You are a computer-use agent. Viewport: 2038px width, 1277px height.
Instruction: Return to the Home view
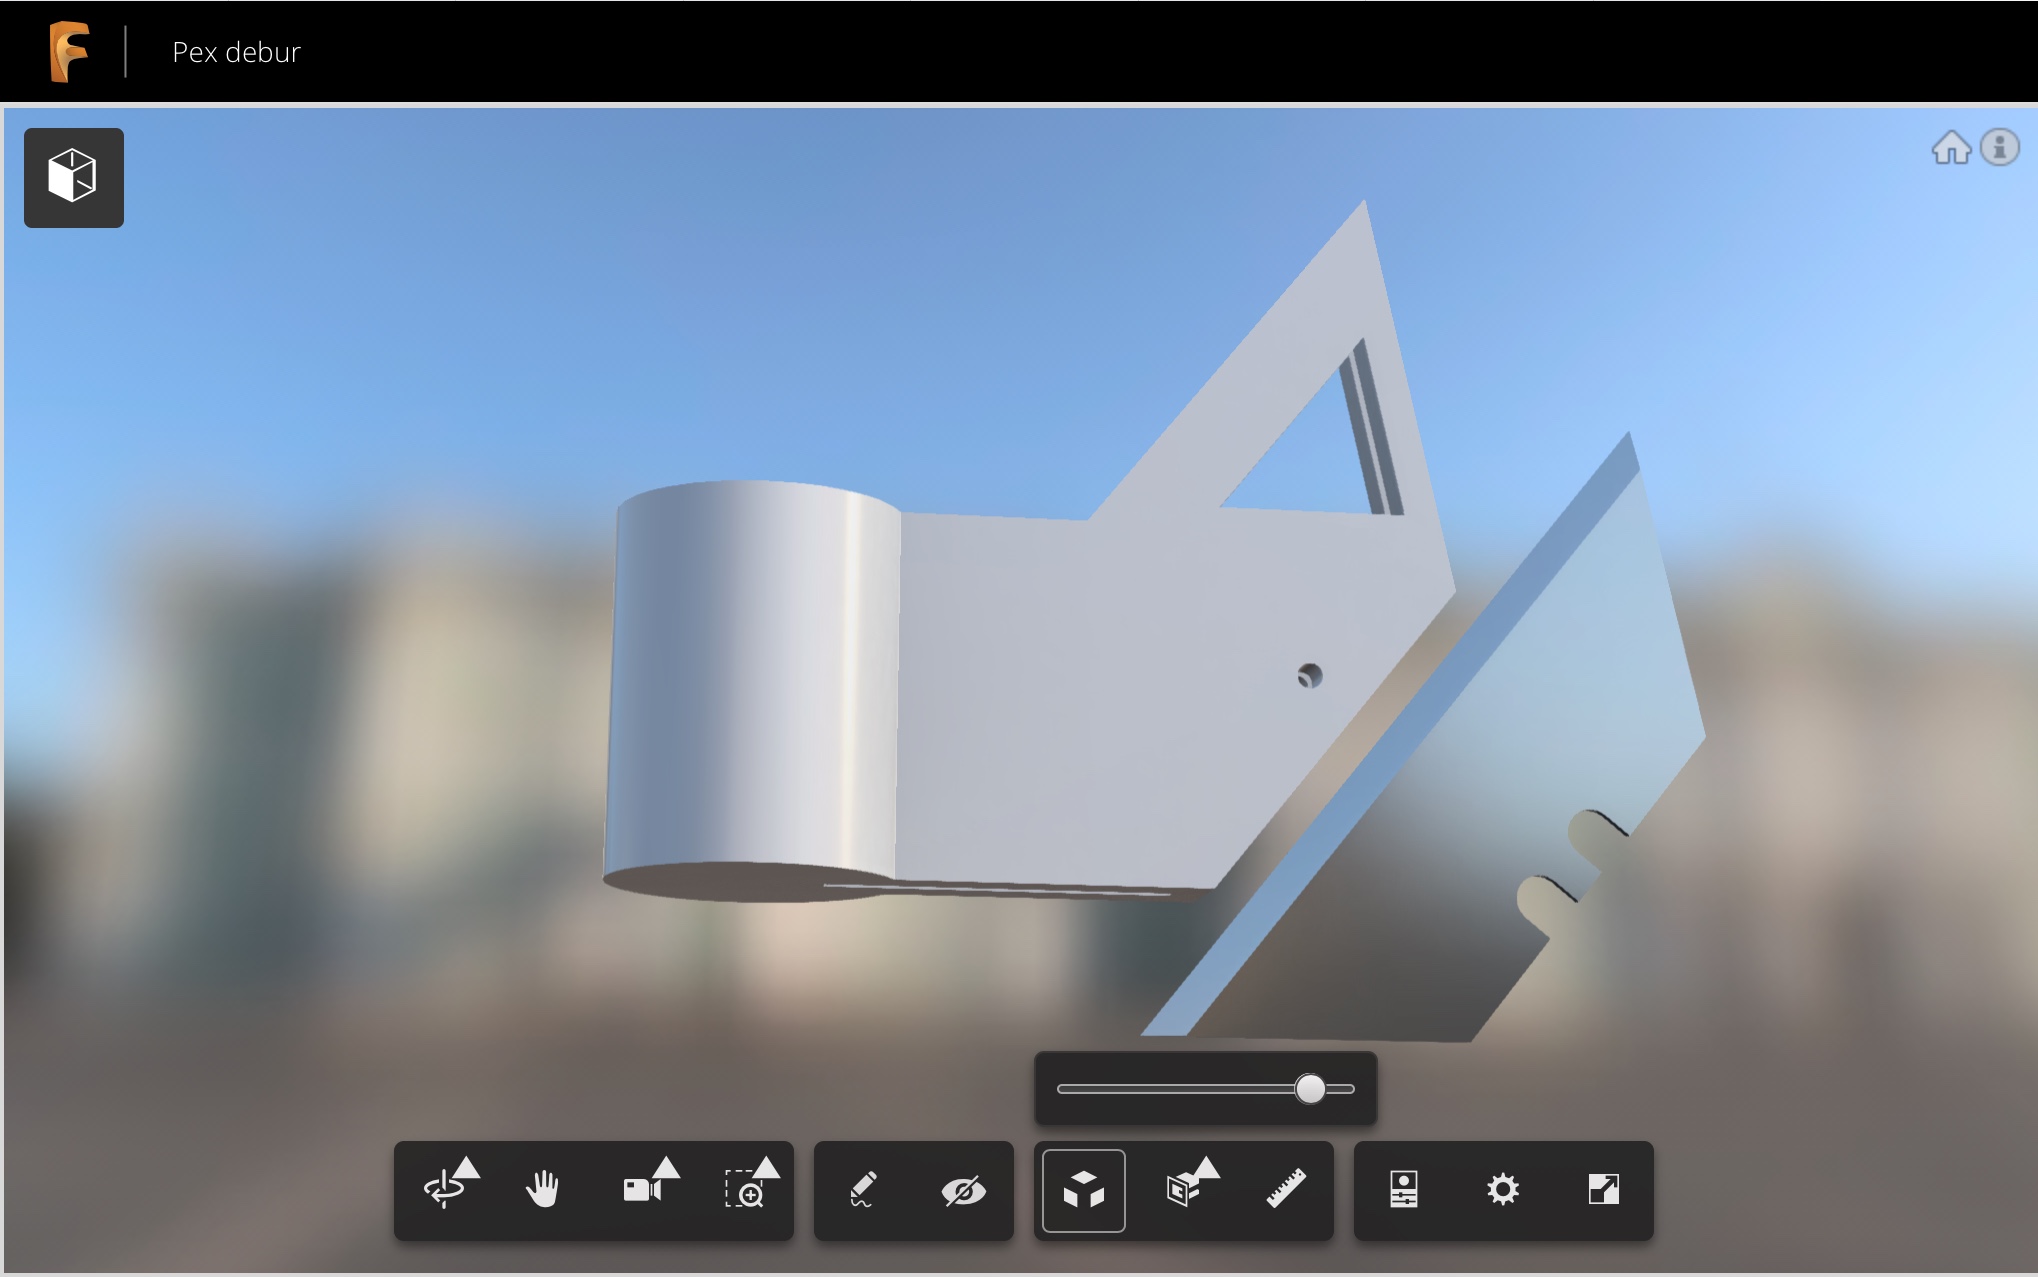tap(1950, 148)
